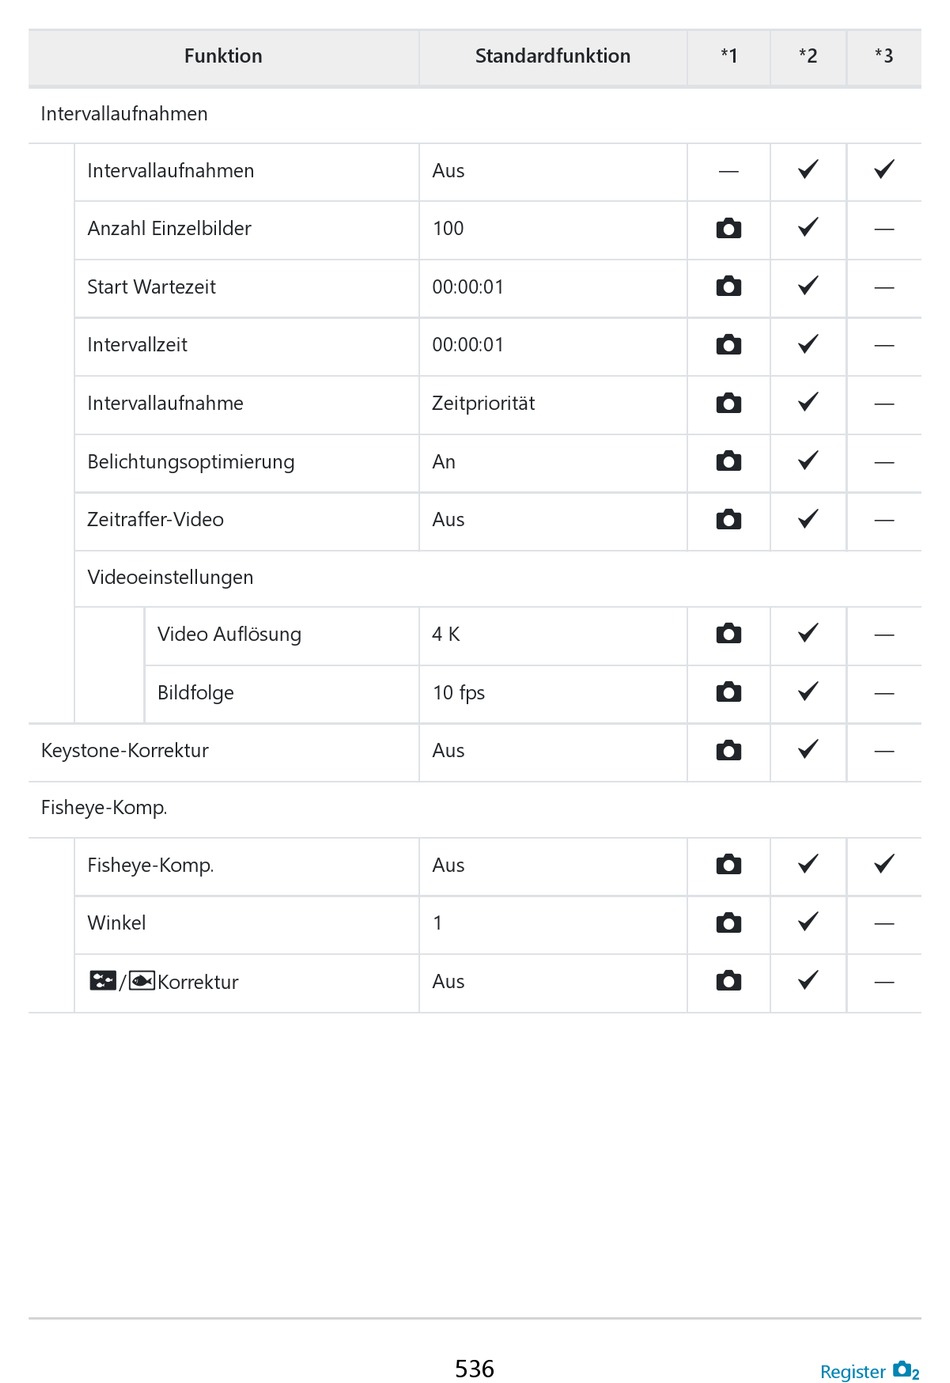This screenshot has width=950, height=1383.
Task: Click the camera icon in Anzahl Einzelbilder row
Action: pos(728,229)
